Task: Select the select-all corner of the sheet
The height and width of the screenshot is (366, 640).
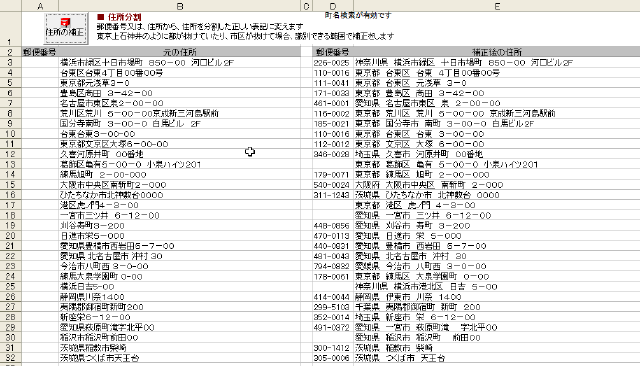Action: [11, 6]
